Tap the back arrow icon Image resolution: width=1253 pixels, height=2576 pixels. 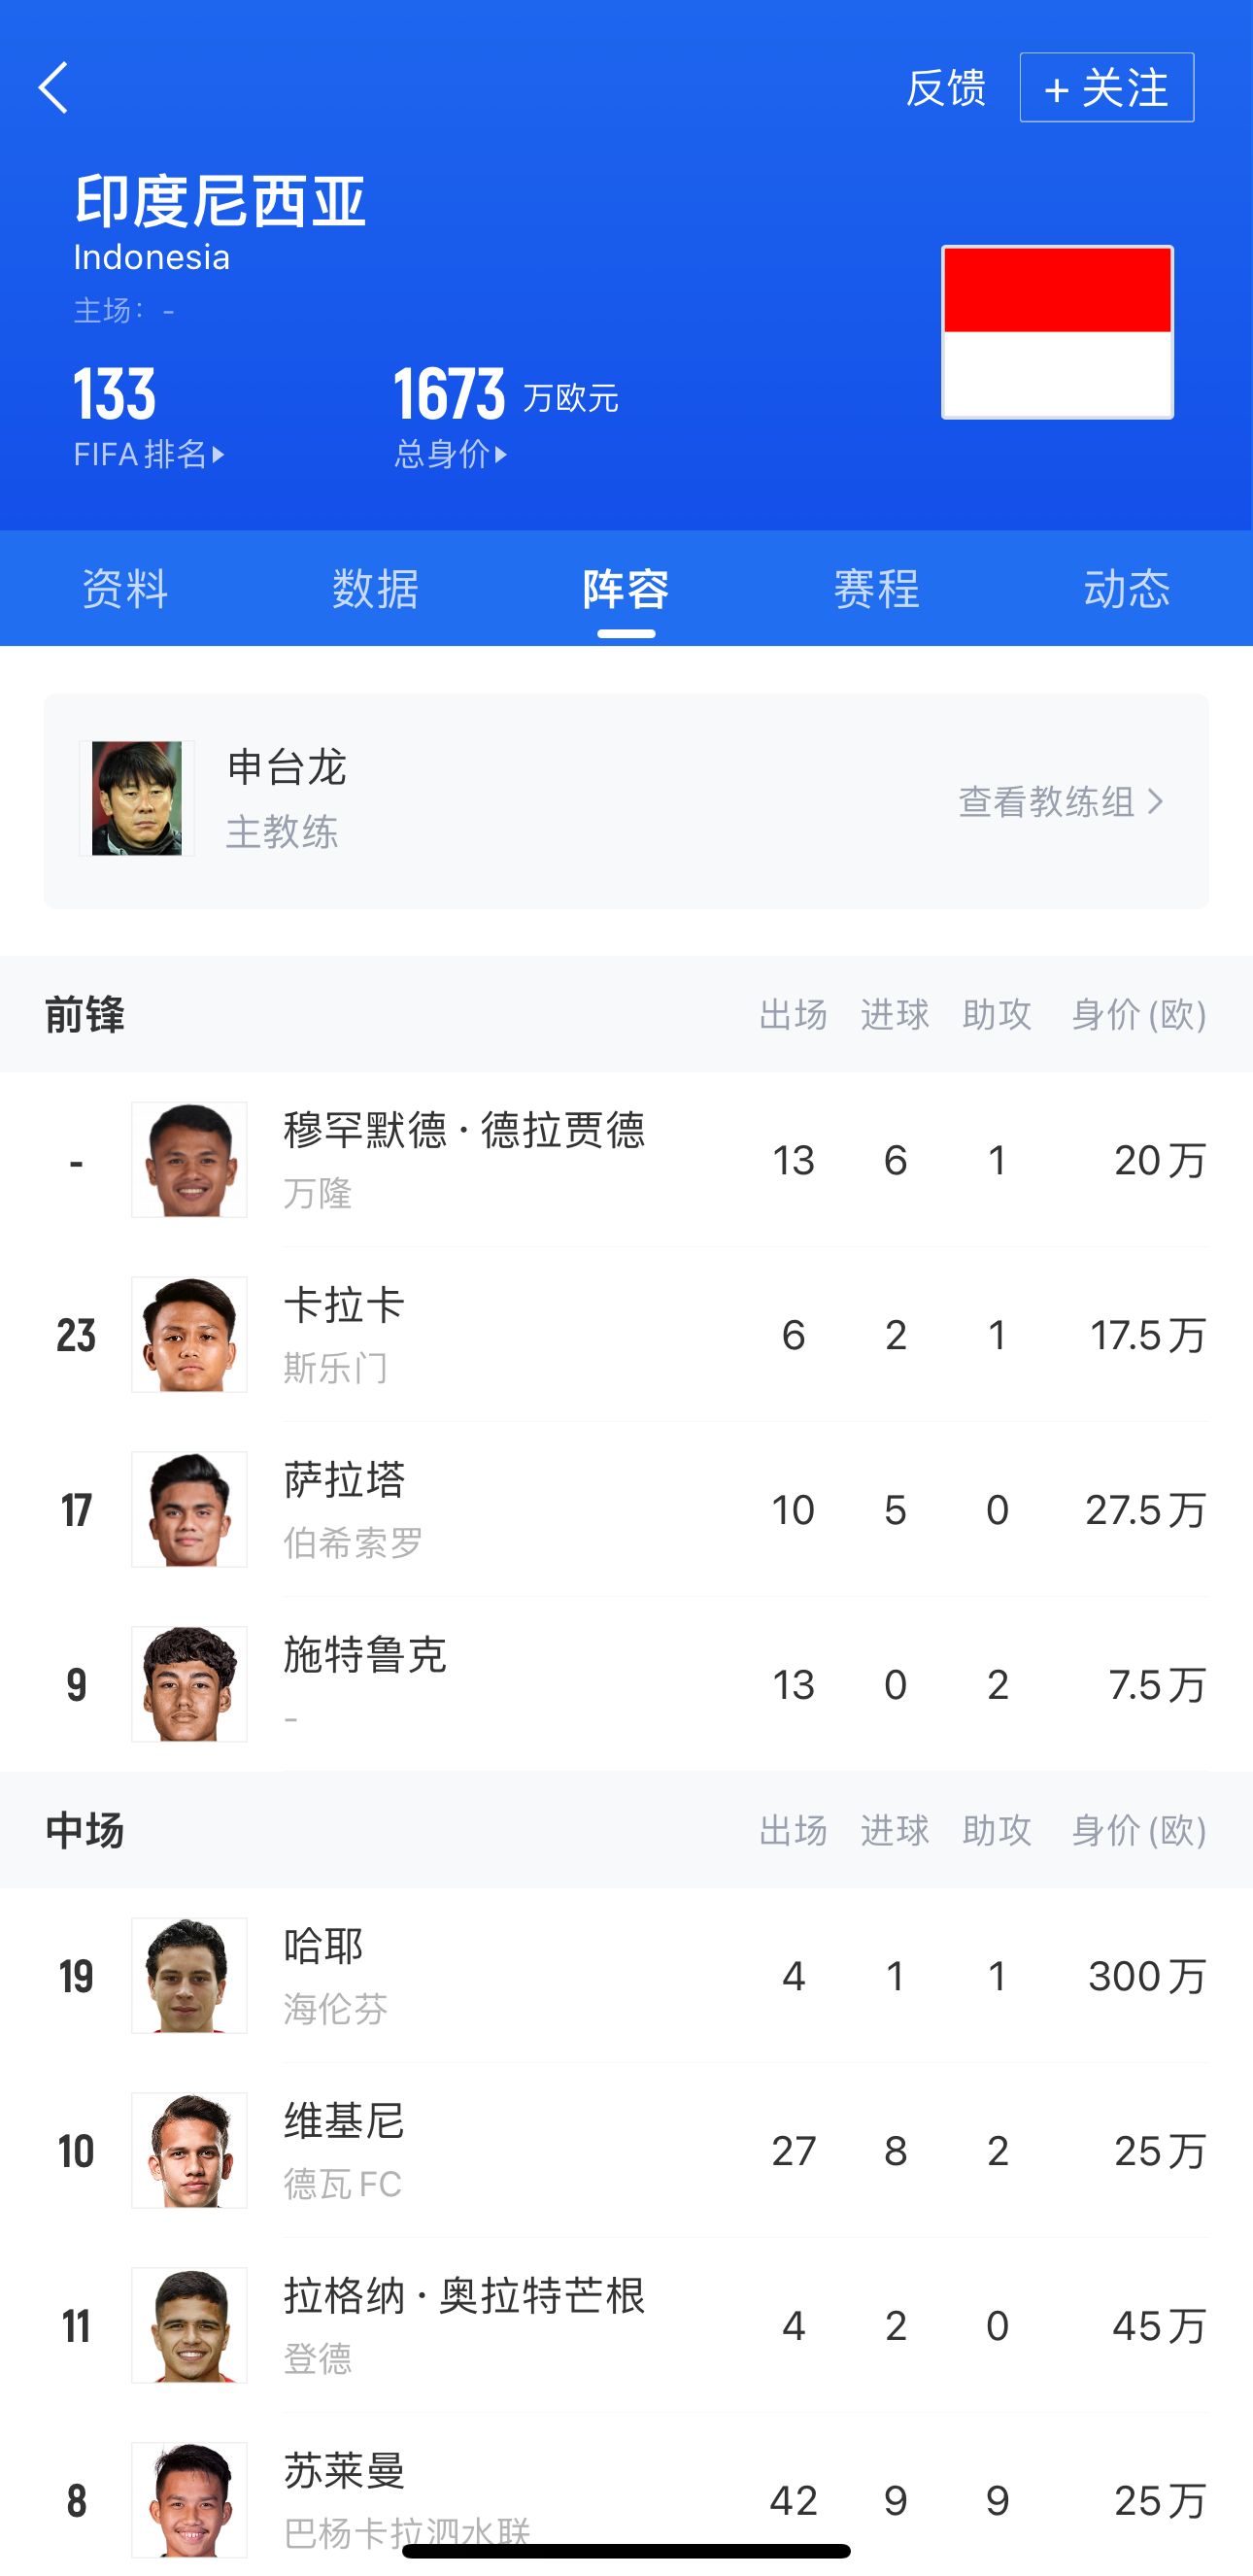pos(54,88)
